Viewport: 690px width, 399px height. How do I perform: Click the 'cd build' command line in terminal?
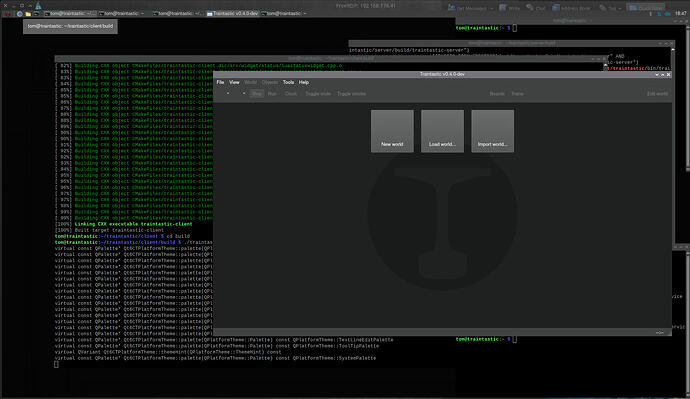178,236
